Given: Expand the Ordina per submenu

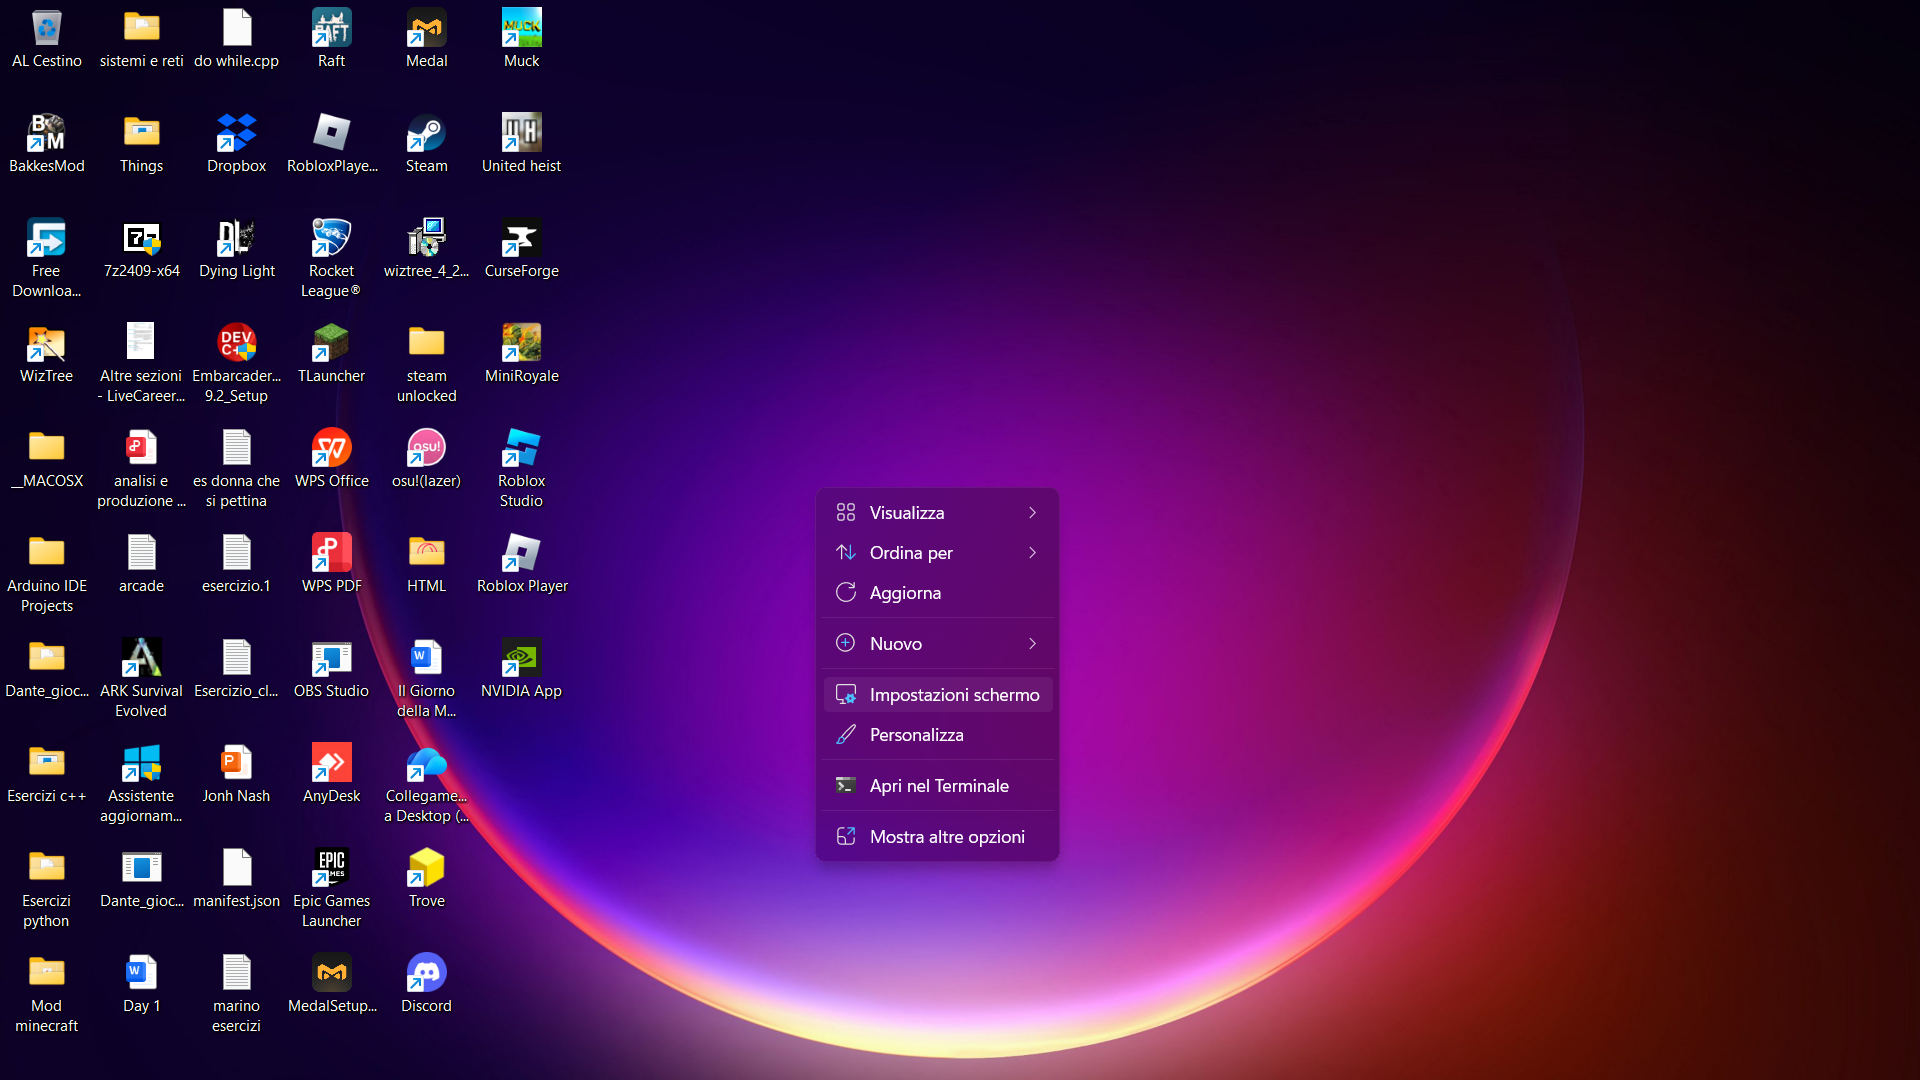Looking at the screenshot, I should point(1032,552).
